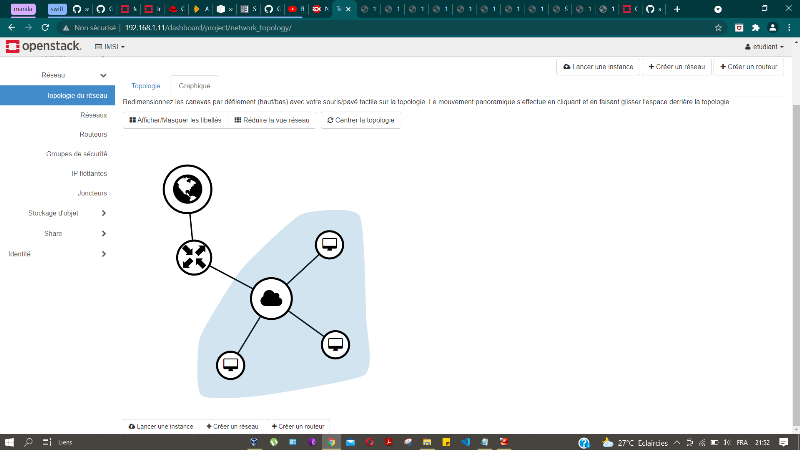Switch to the manila browser tab
This screenshot has width=800, height=450.
[x=23, y=9]
